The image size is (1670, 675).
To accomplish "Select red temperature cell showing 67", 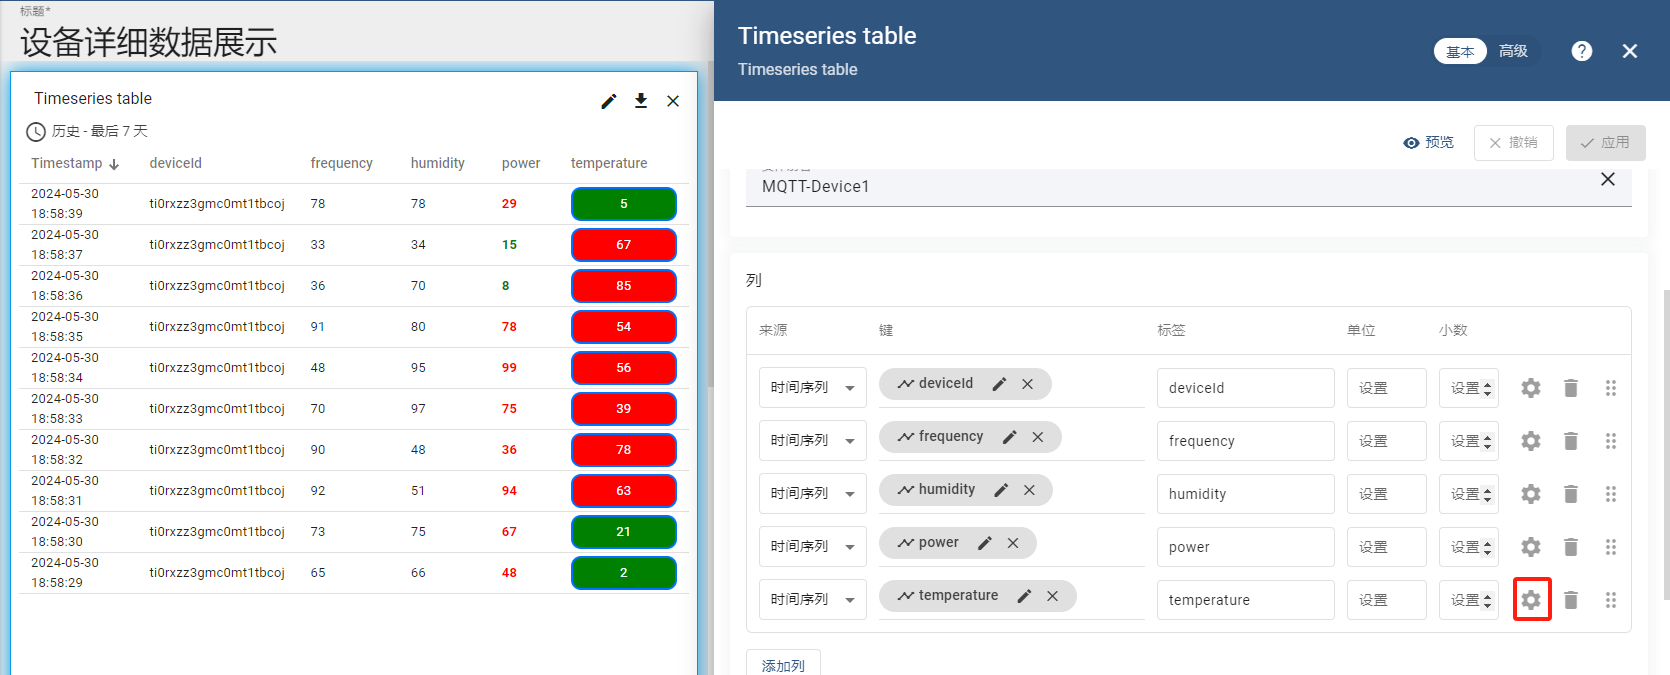I will click(623, 245).
